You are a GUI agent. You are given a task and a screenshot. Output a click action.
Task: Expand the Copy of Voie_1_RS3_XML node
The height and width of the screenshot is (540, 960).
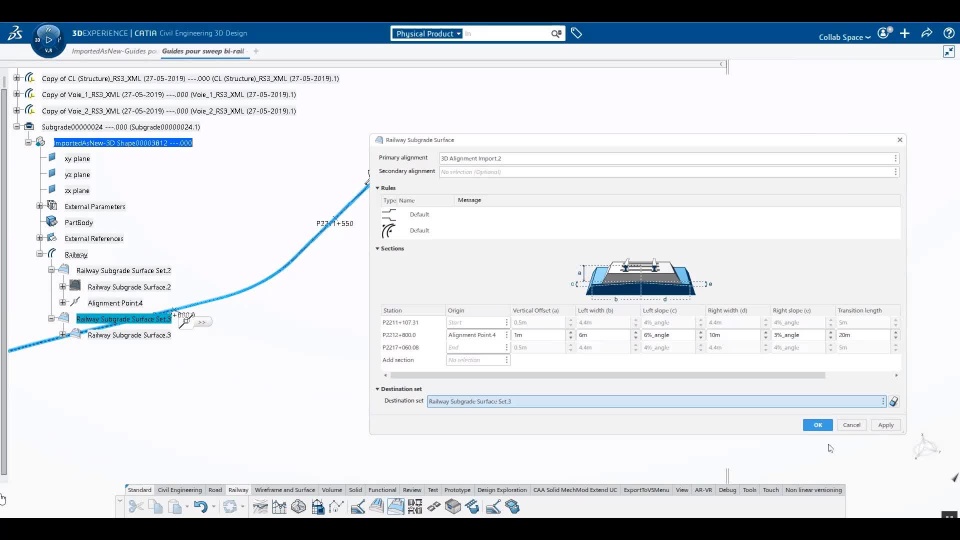(17, 94)
